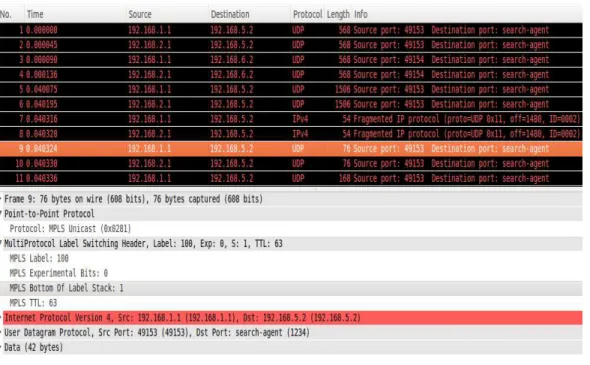590x365 pixels.
Task: Click destination 192.168.5.2 in packet 11
Action: pos(231,178)
